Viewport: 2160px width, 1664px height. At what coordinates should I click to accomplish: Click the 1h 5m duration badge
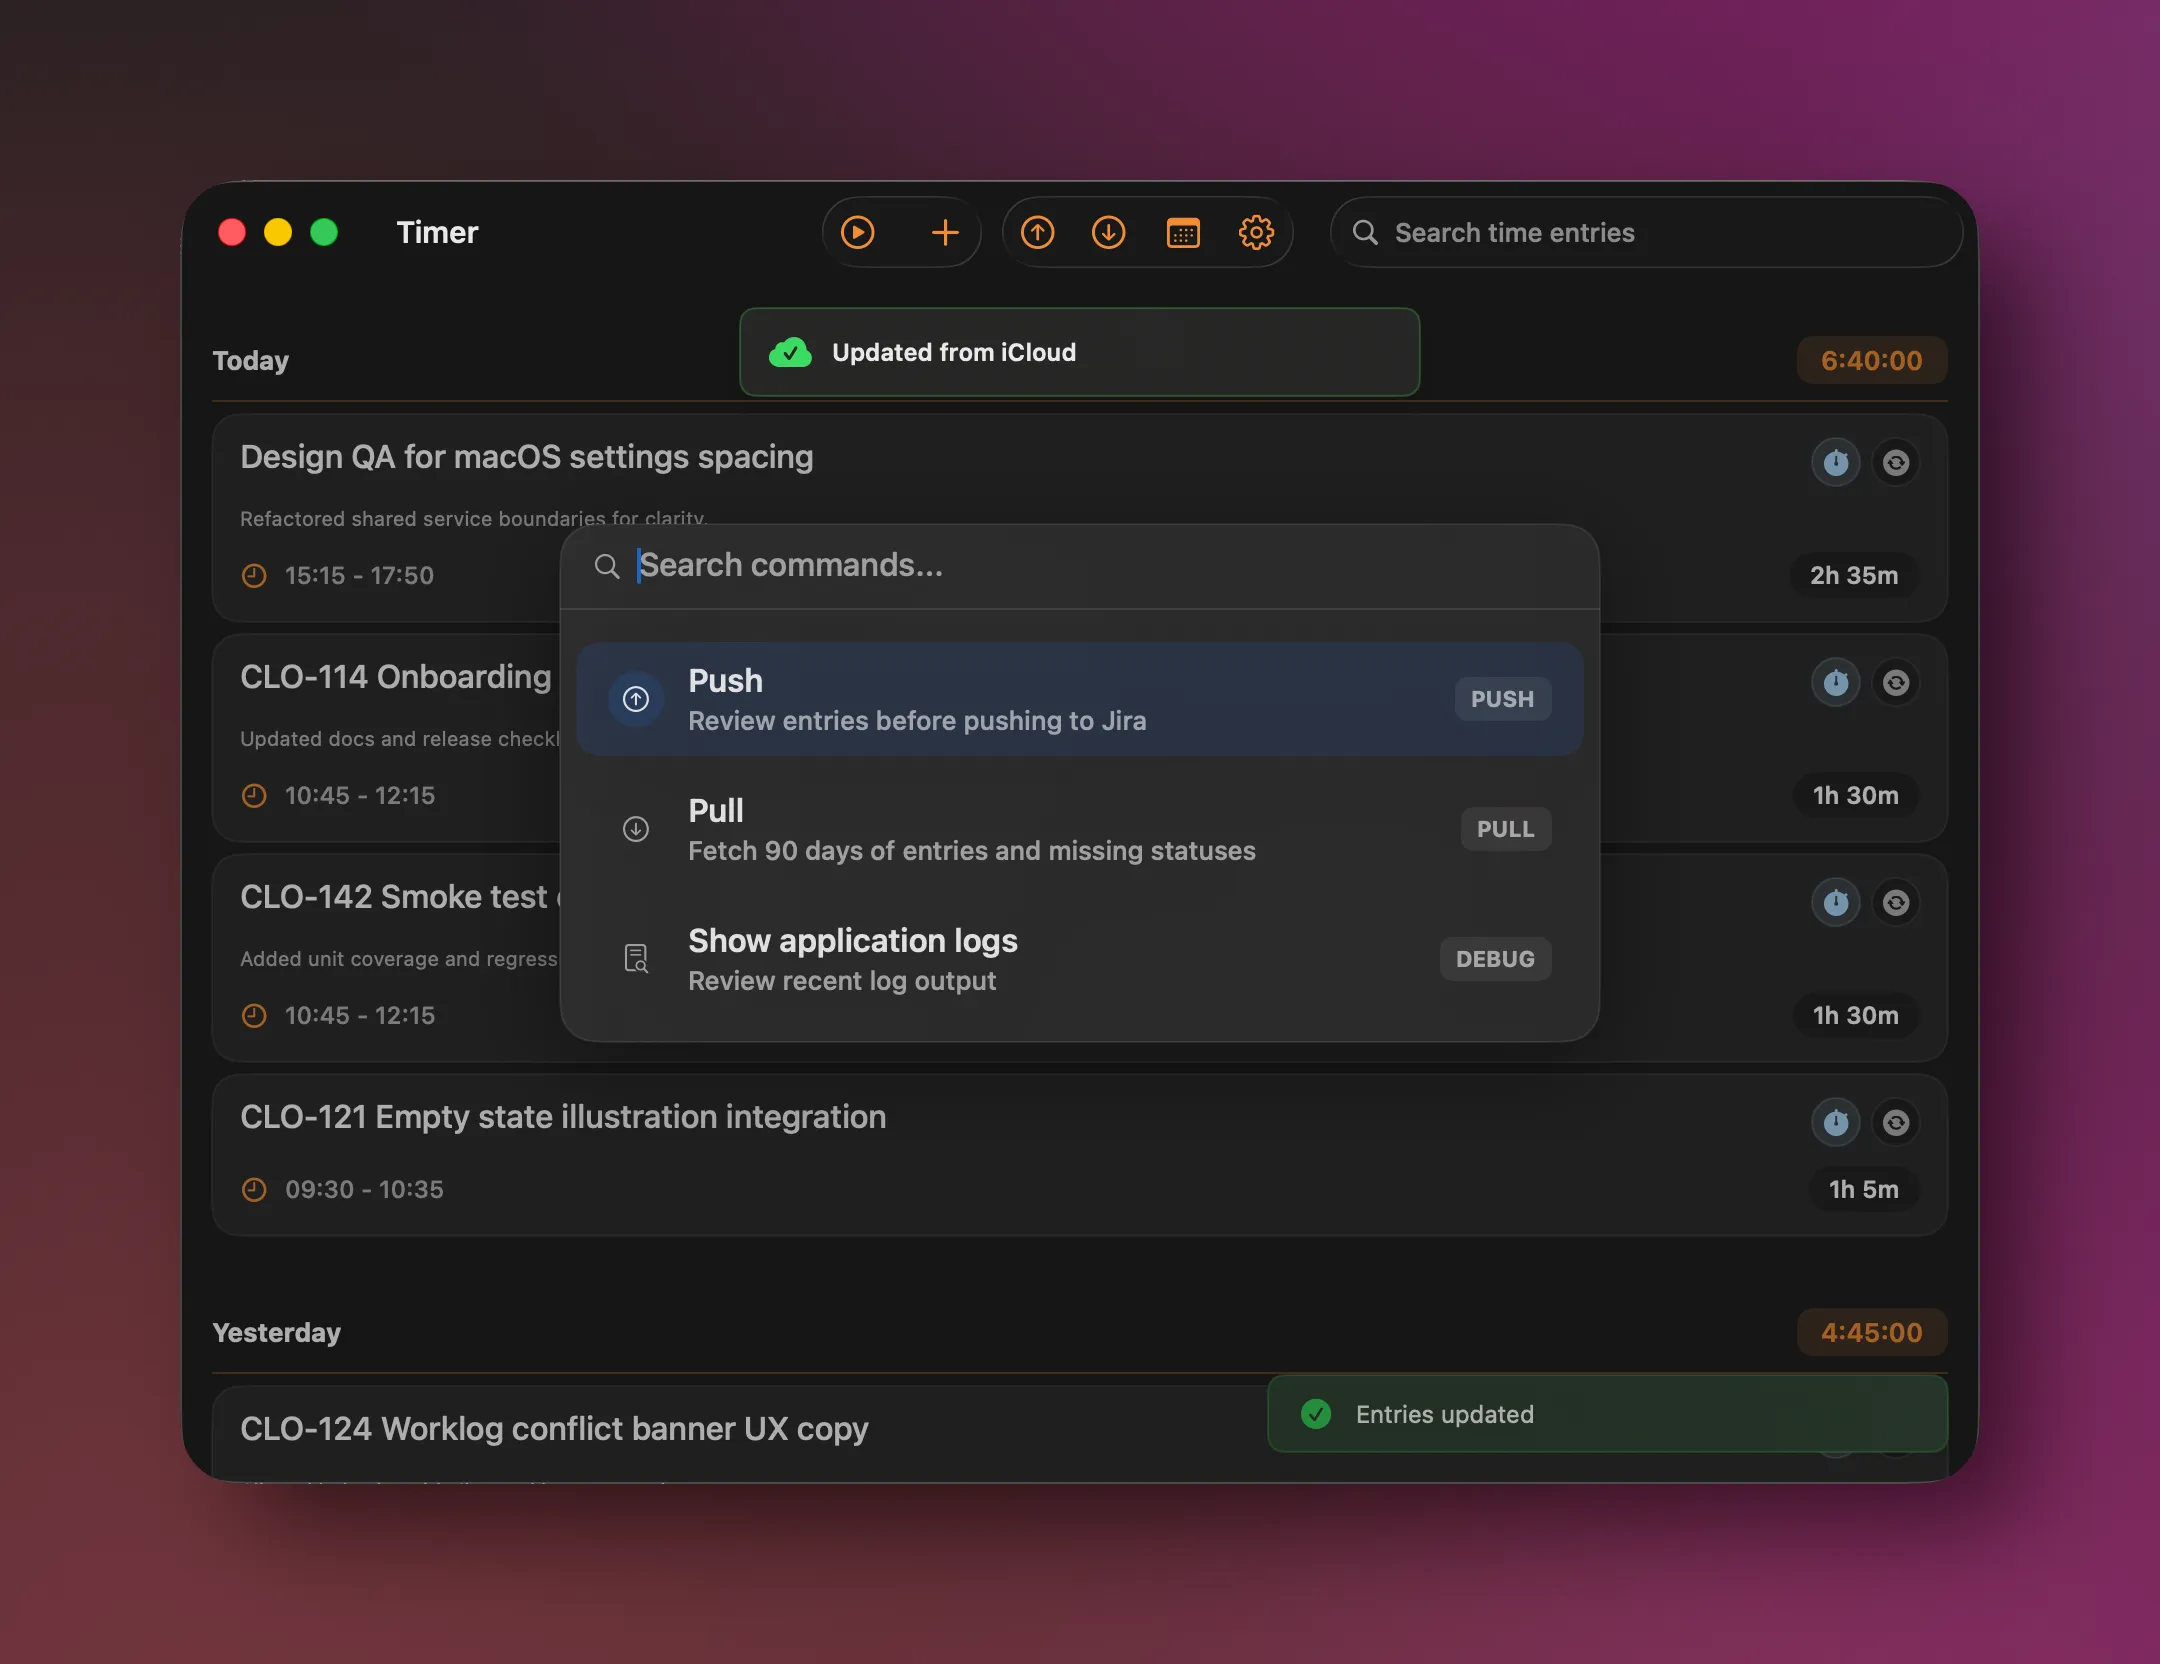tap(1863, 1190)
